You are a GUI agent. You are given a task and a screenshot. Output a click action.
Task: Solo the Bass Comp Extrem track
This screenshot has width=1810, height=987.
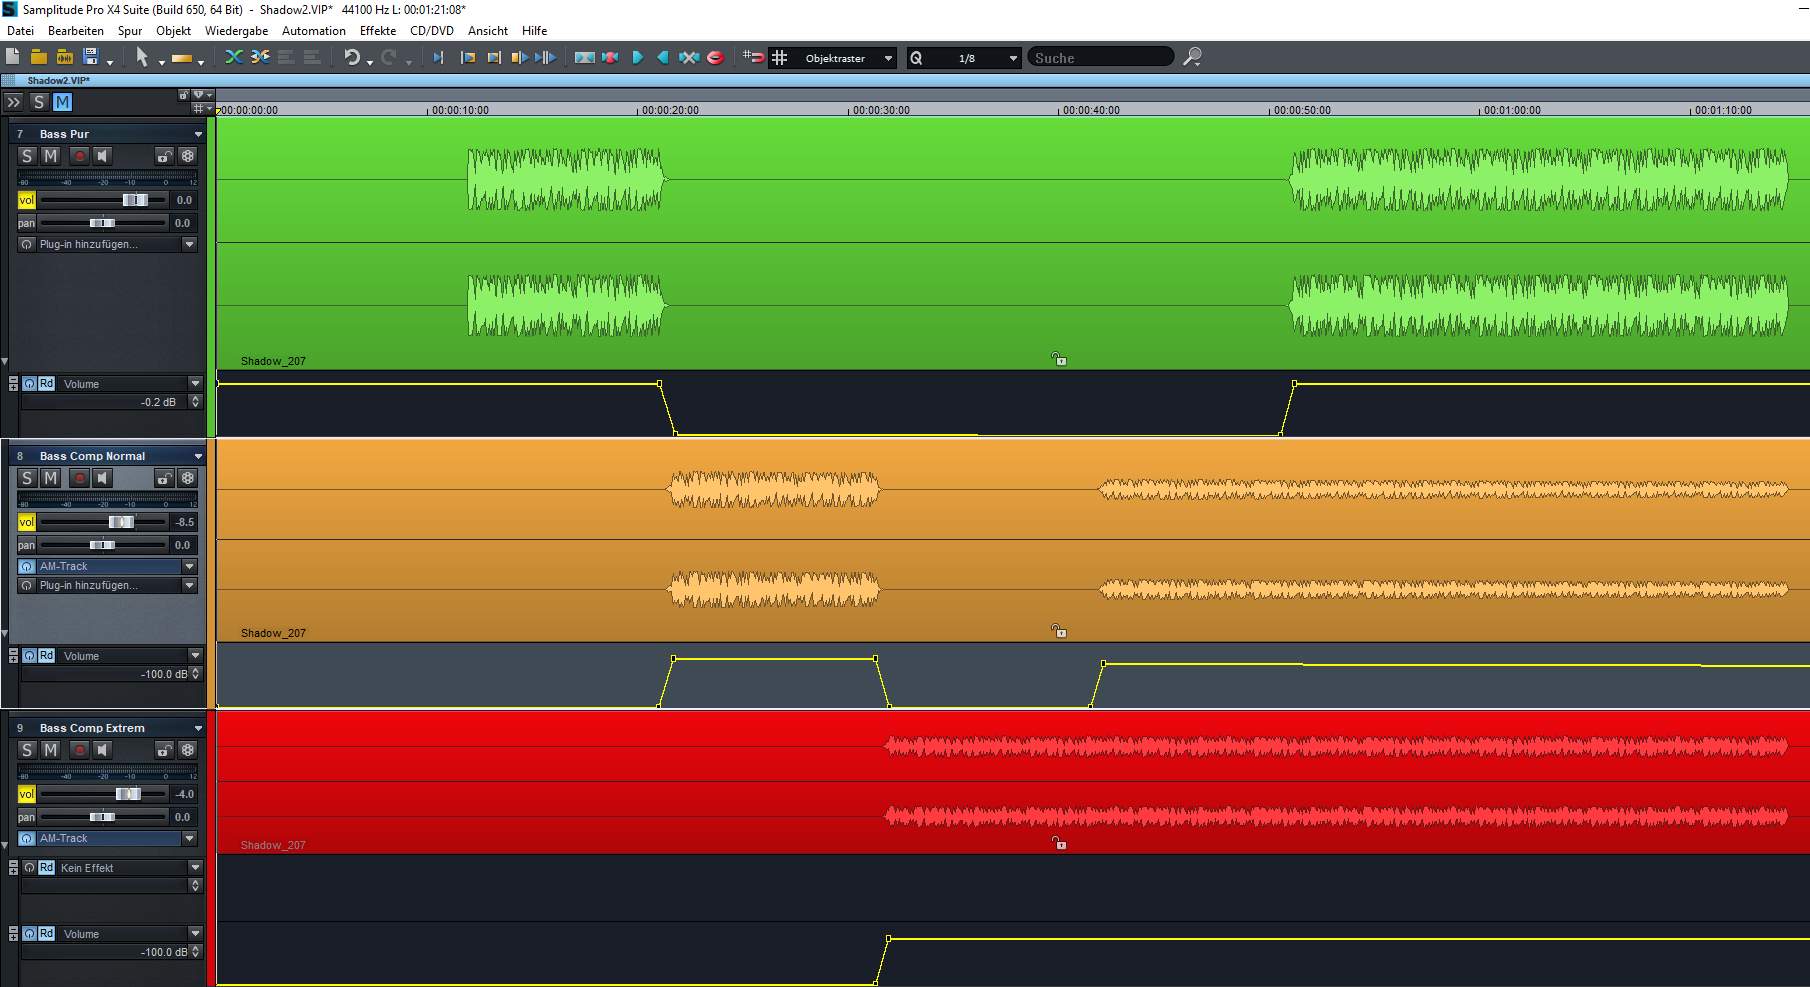27,750
